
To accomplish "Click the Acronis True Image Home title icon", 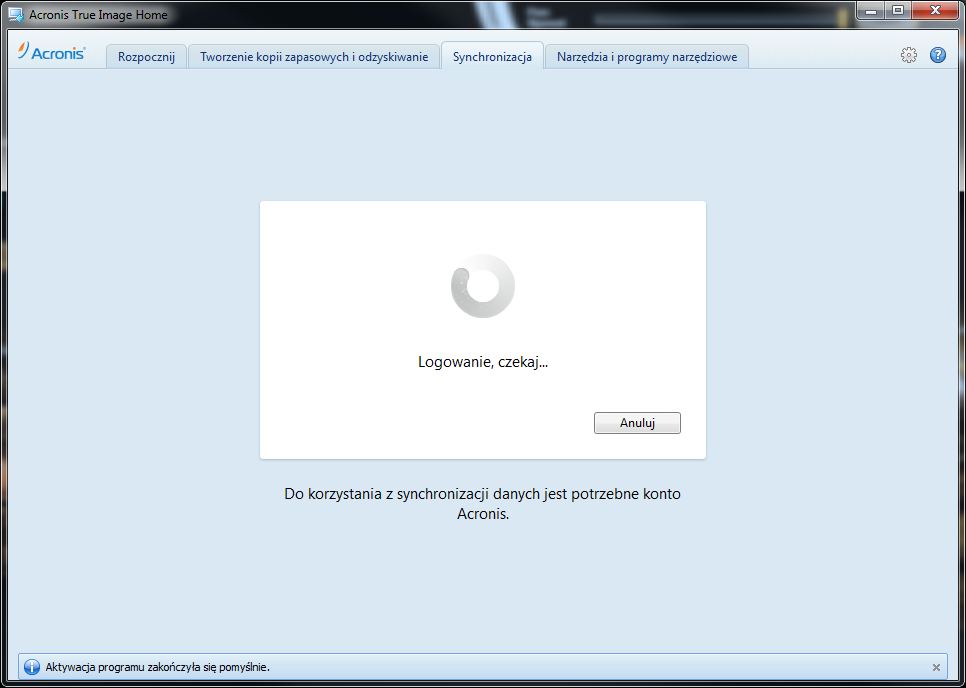I will tap(15, 14).
